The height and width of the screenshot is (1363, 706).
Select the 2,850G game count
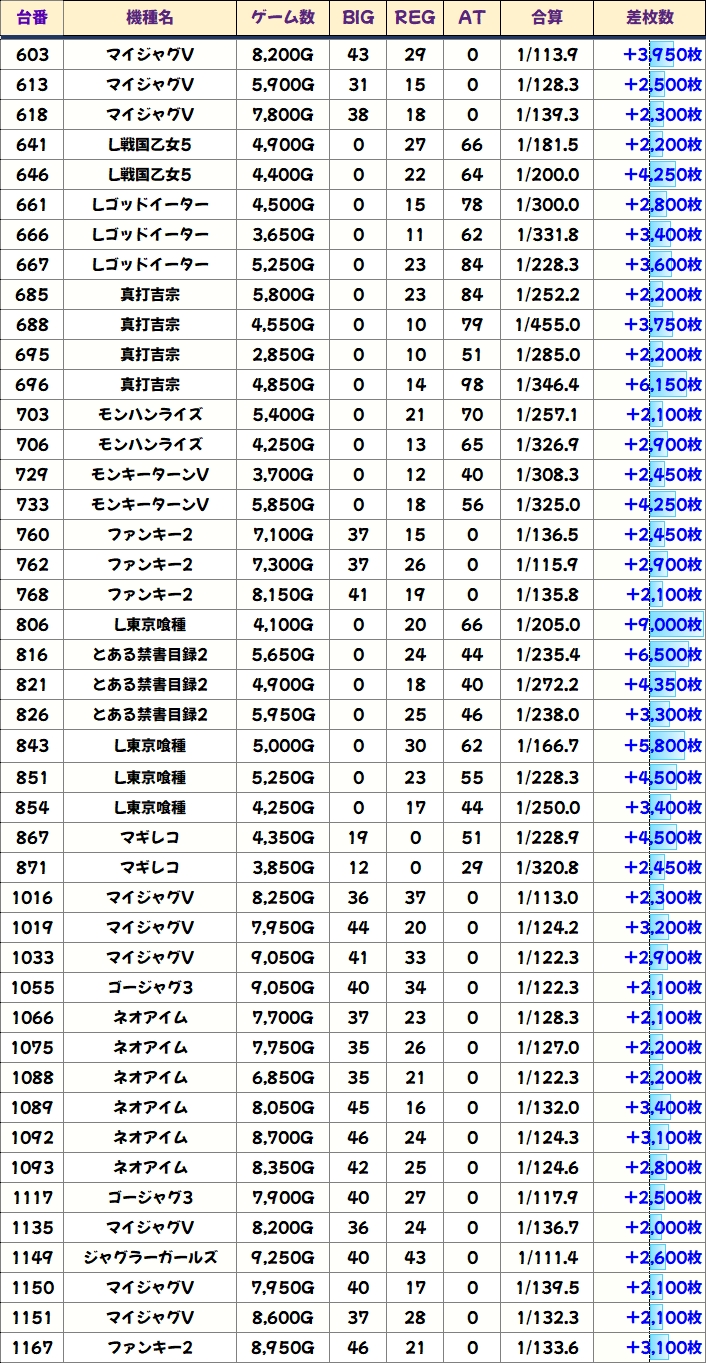click(283, 355)
